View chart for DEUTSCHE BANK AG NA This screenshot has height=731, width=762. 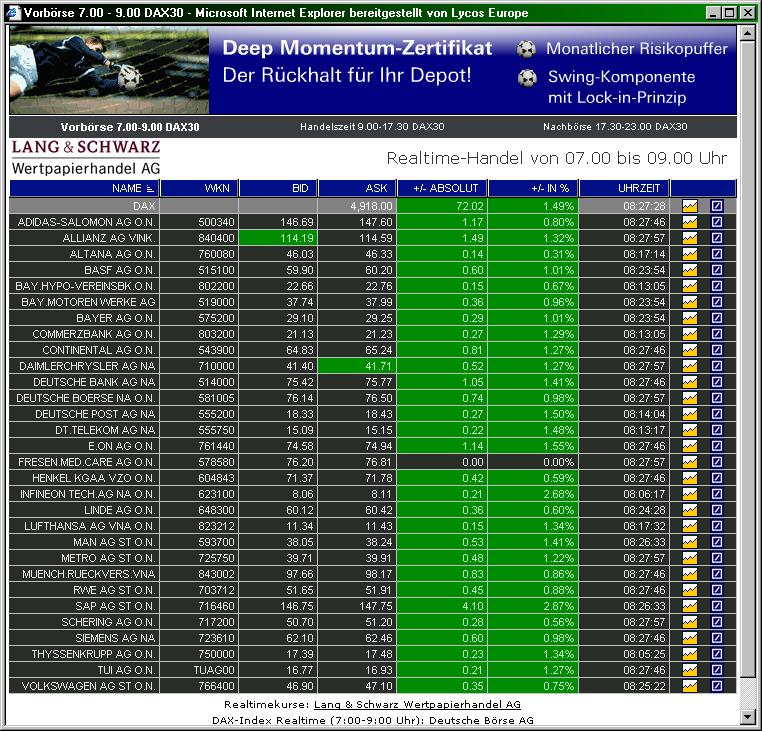pyautogui.click(x=690, y=382)
